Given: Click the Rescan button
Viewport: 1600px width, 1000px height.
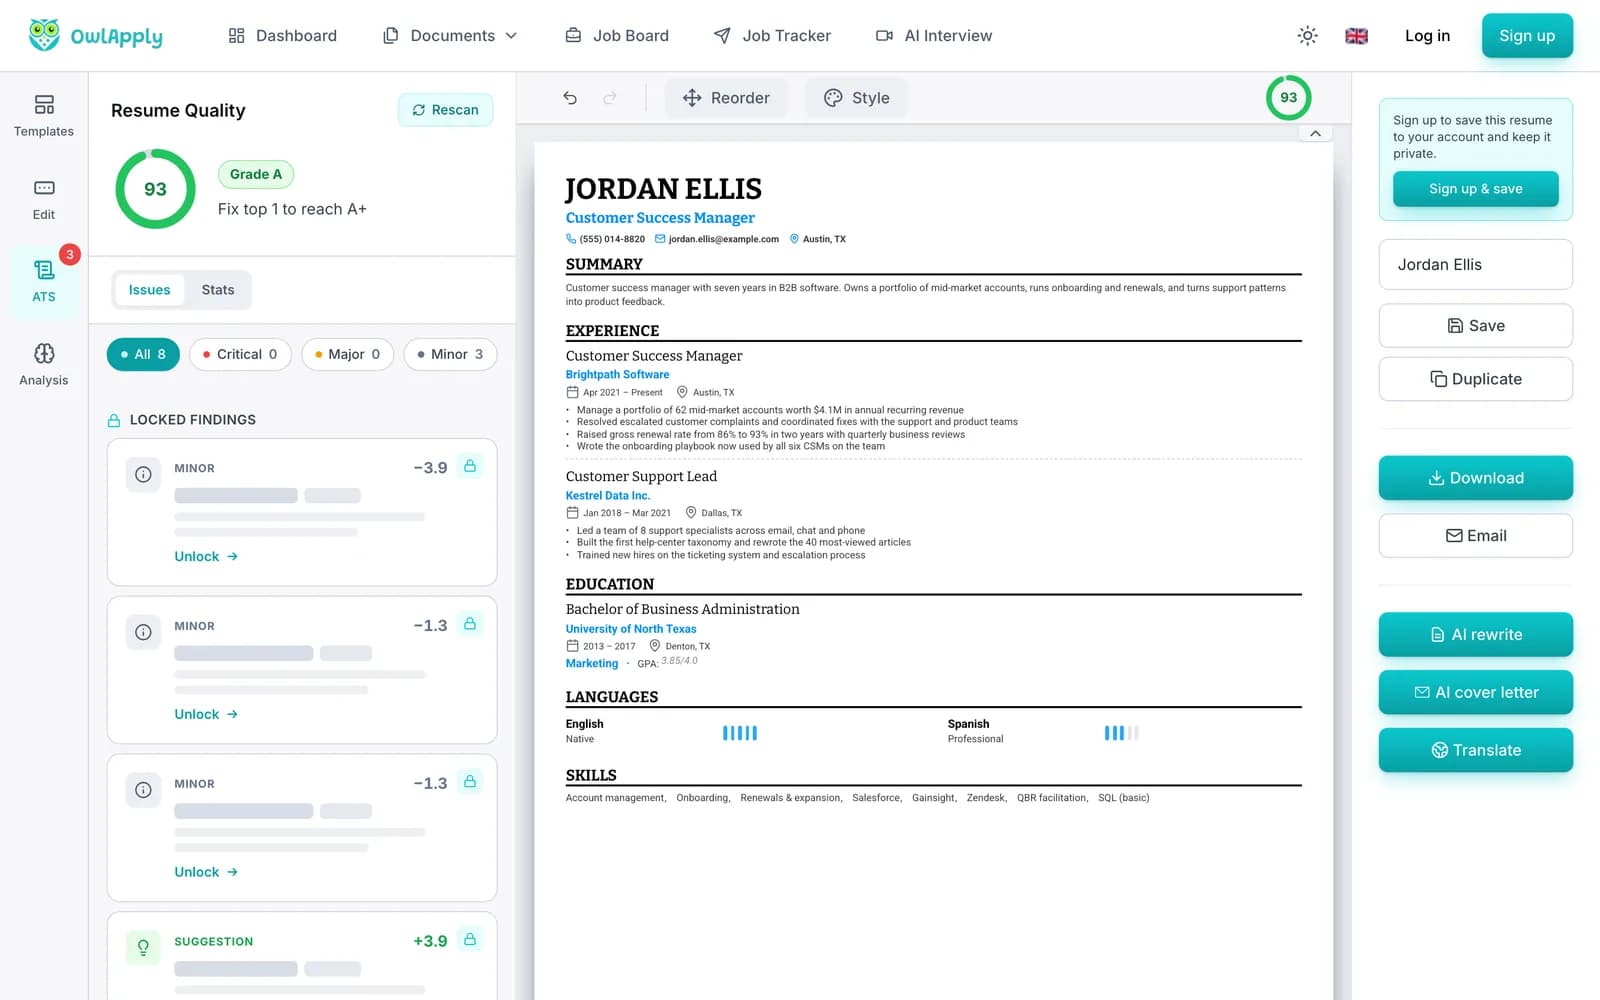Looking at the screenshot, I should click(x=445, y=110).
